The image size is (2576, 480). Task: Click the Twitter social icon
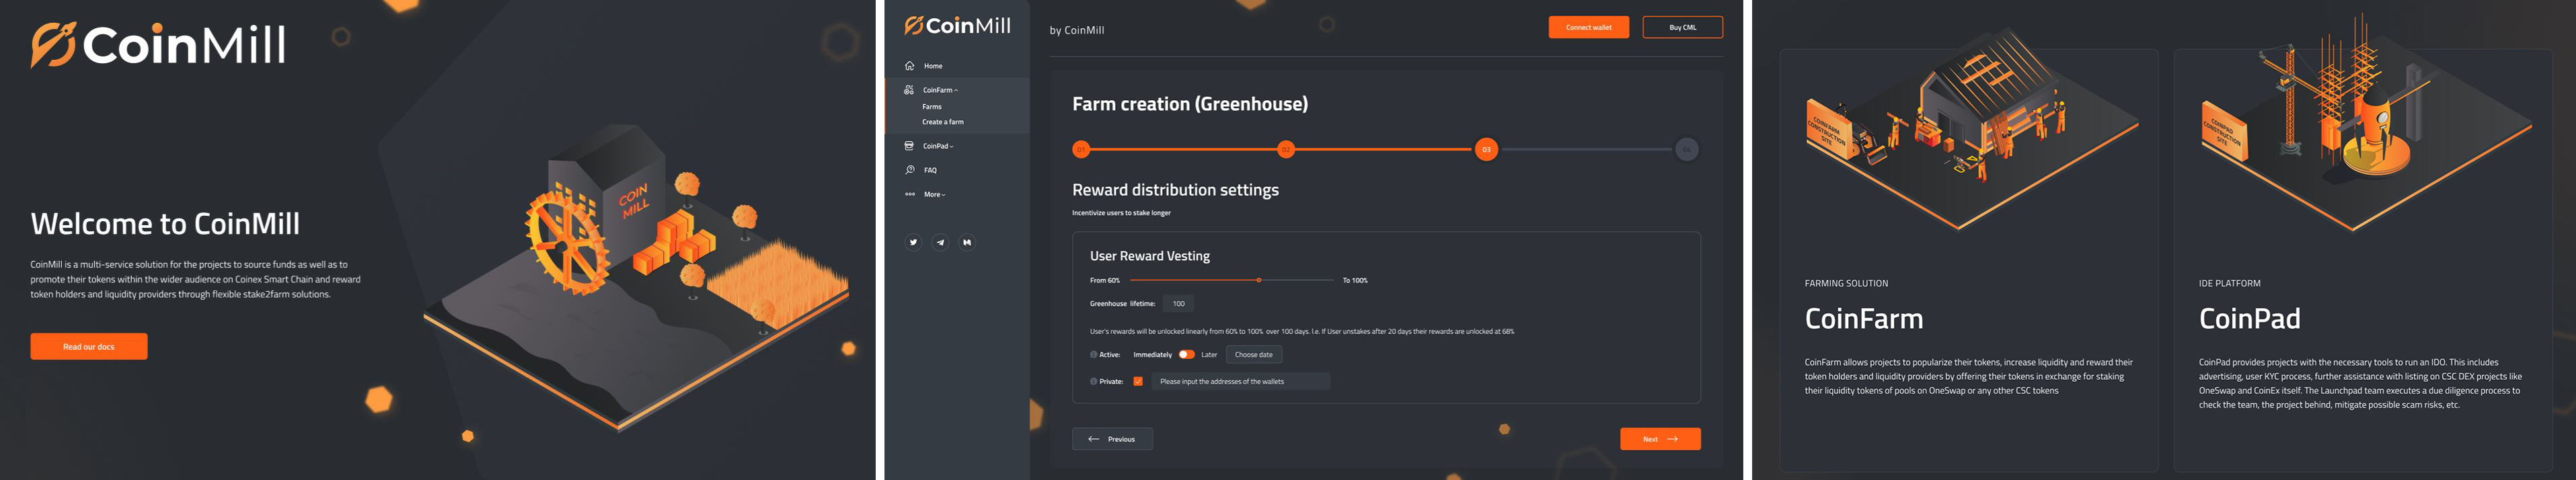[x=913, y=242]
